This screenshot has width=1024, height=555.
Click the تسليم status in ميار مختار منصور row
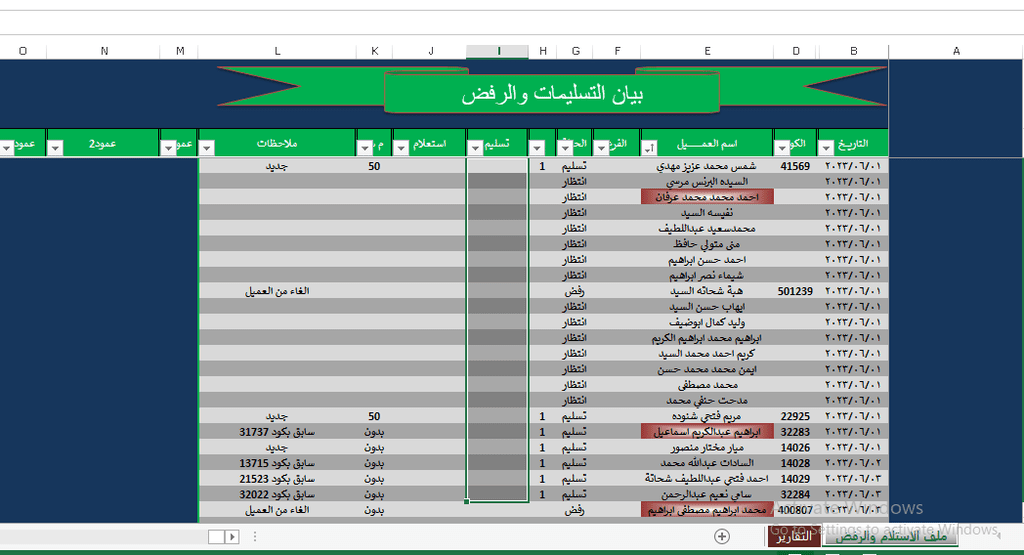(575, 447)
